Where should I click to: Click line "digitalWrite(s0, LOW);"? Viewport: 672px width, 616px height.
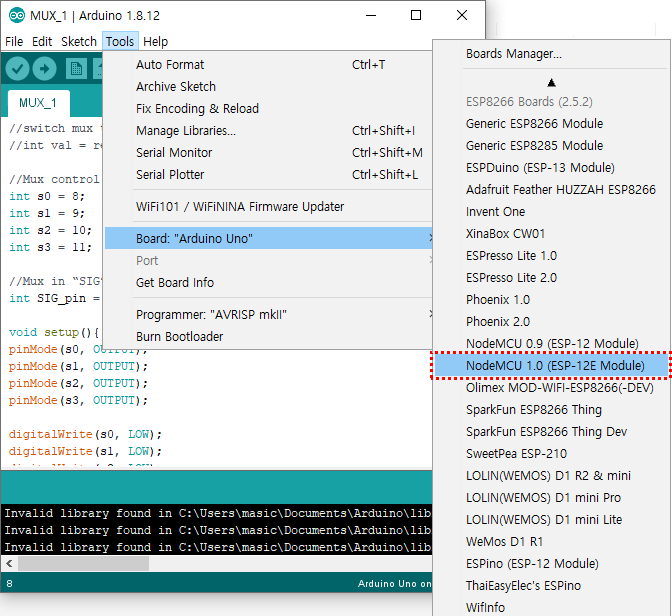[x=85, y=434]
